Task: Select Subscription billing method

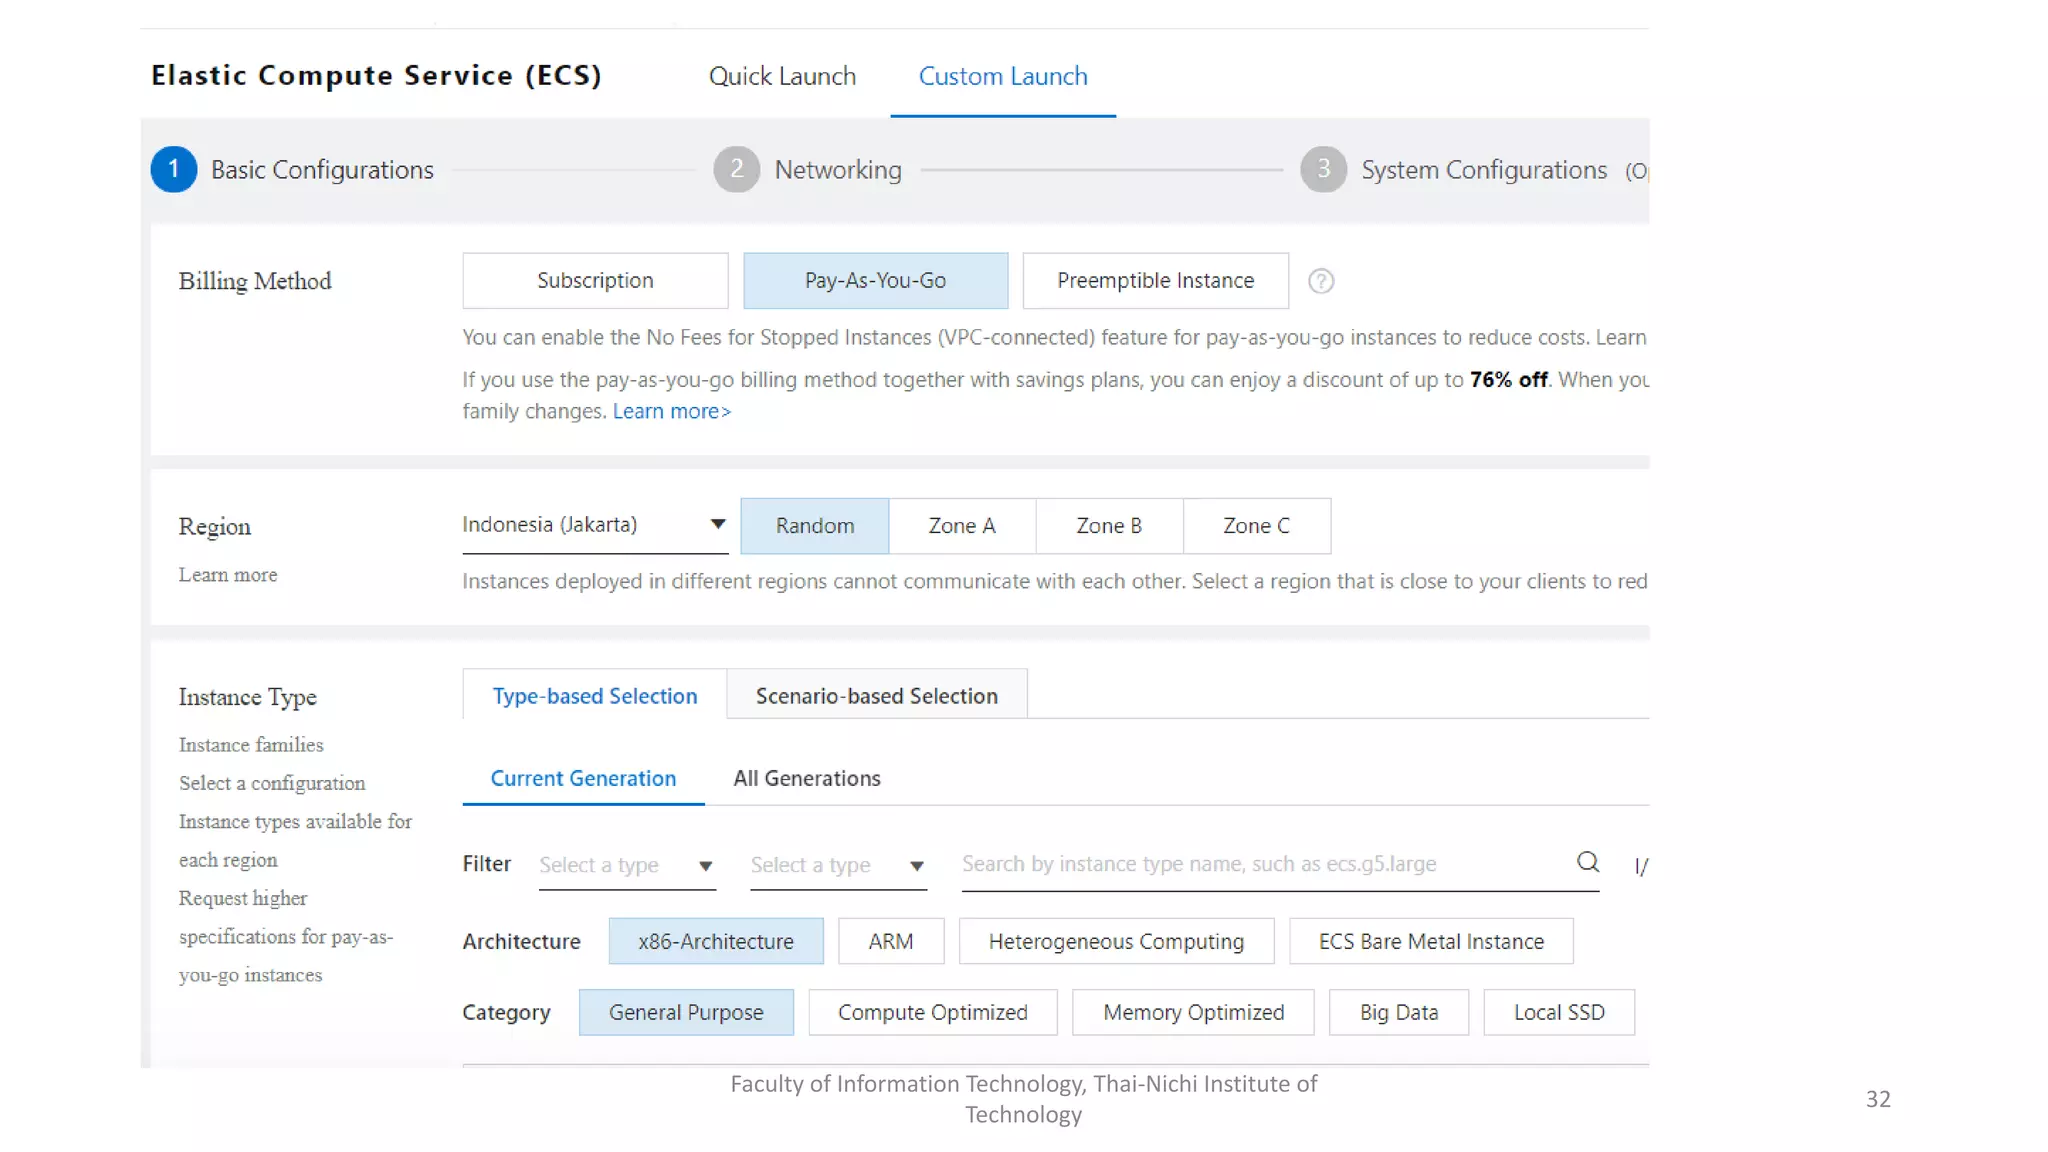Action: tap(595, 281)
